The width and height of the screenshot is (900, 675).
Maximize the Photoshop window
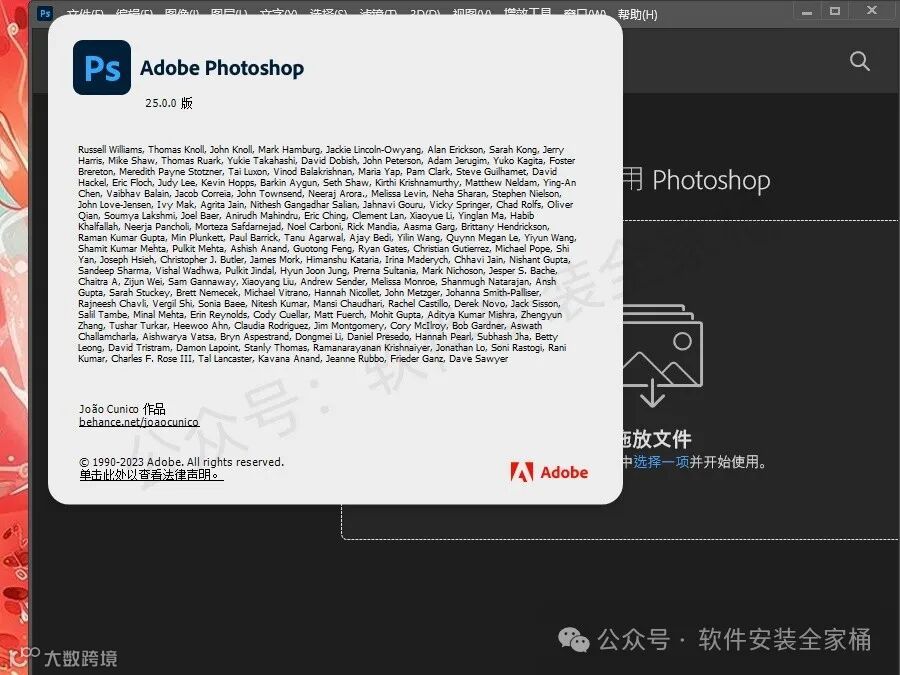tap(835, 11)
